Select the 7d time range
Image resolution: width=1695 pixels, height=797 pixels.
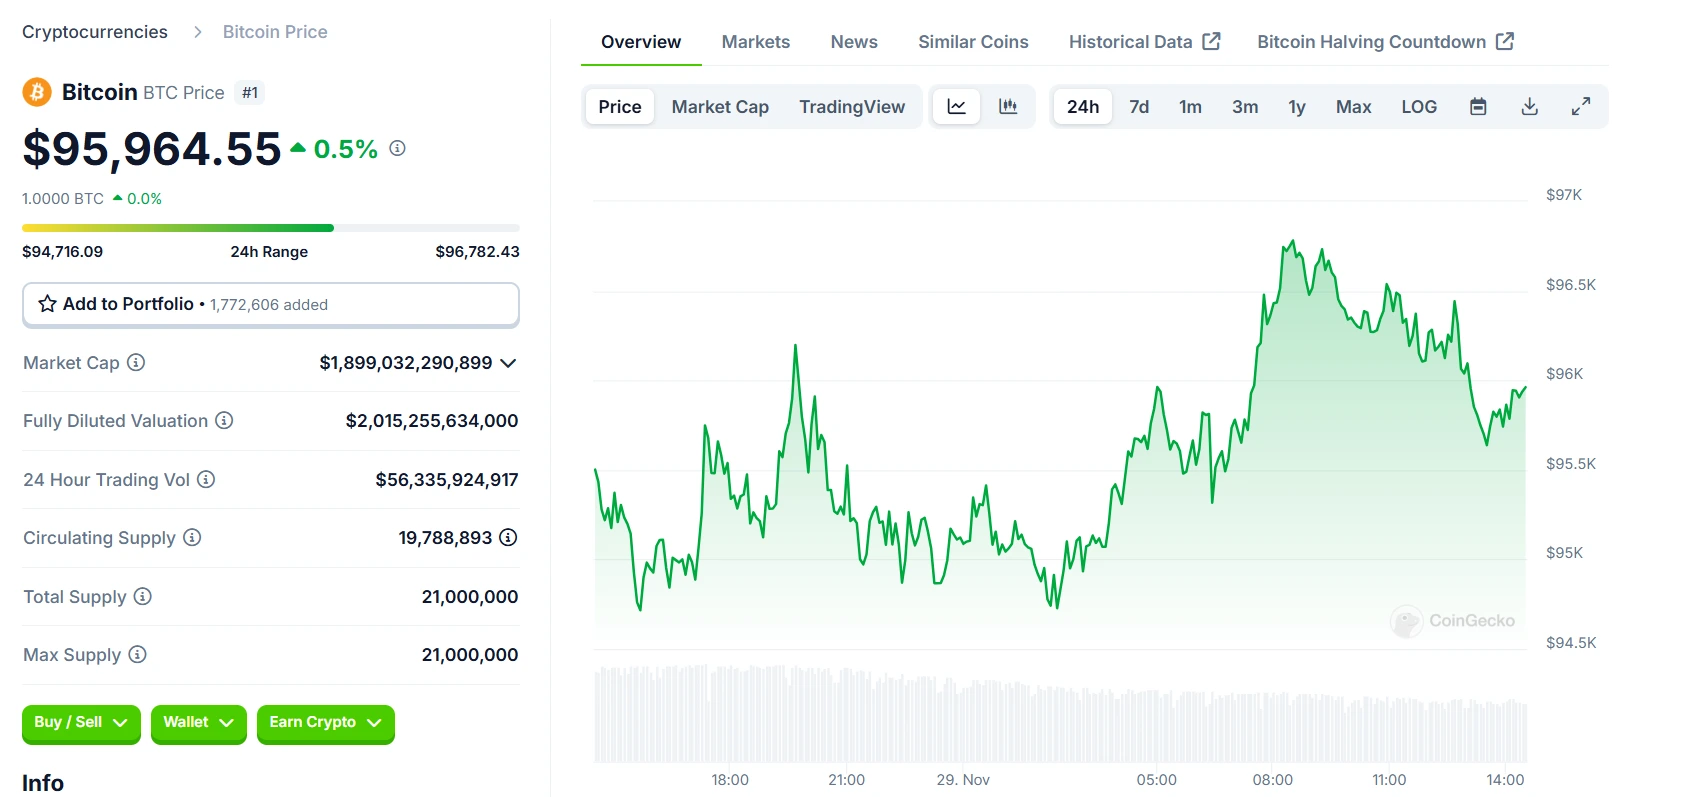coord(1139,106)
